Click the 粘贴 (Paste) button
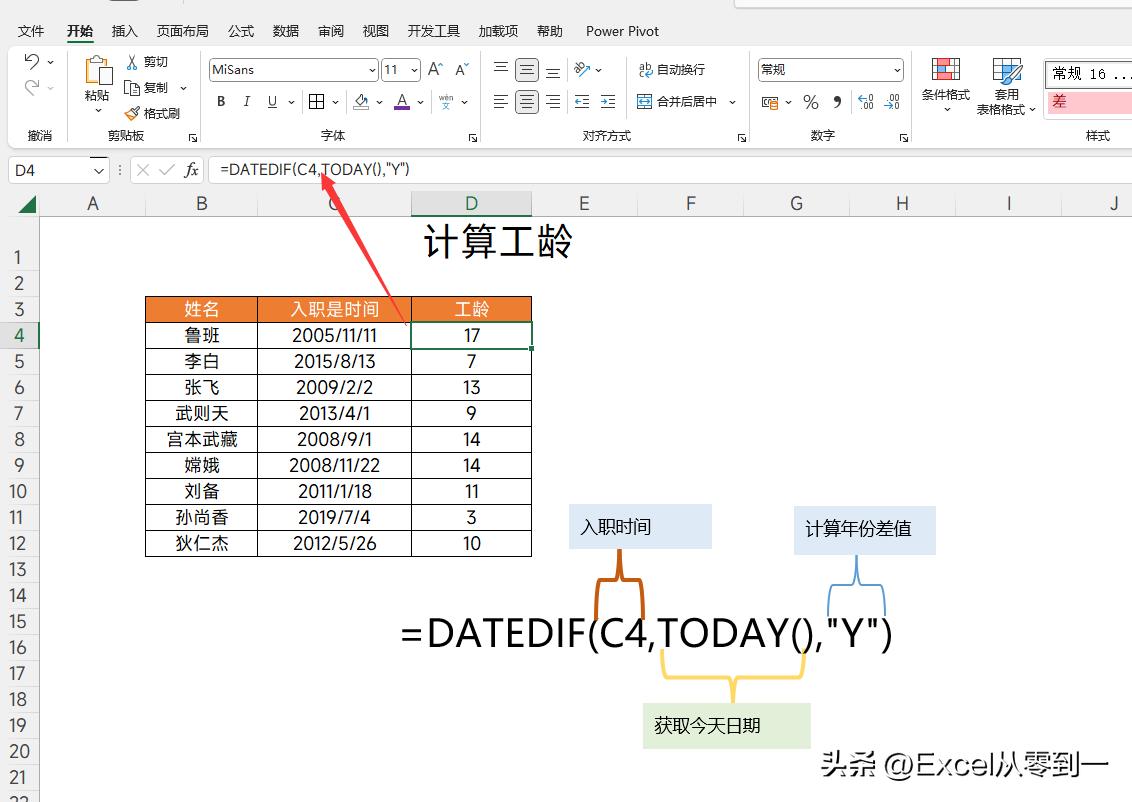The image size is (1132, 802). coord(96,85)
